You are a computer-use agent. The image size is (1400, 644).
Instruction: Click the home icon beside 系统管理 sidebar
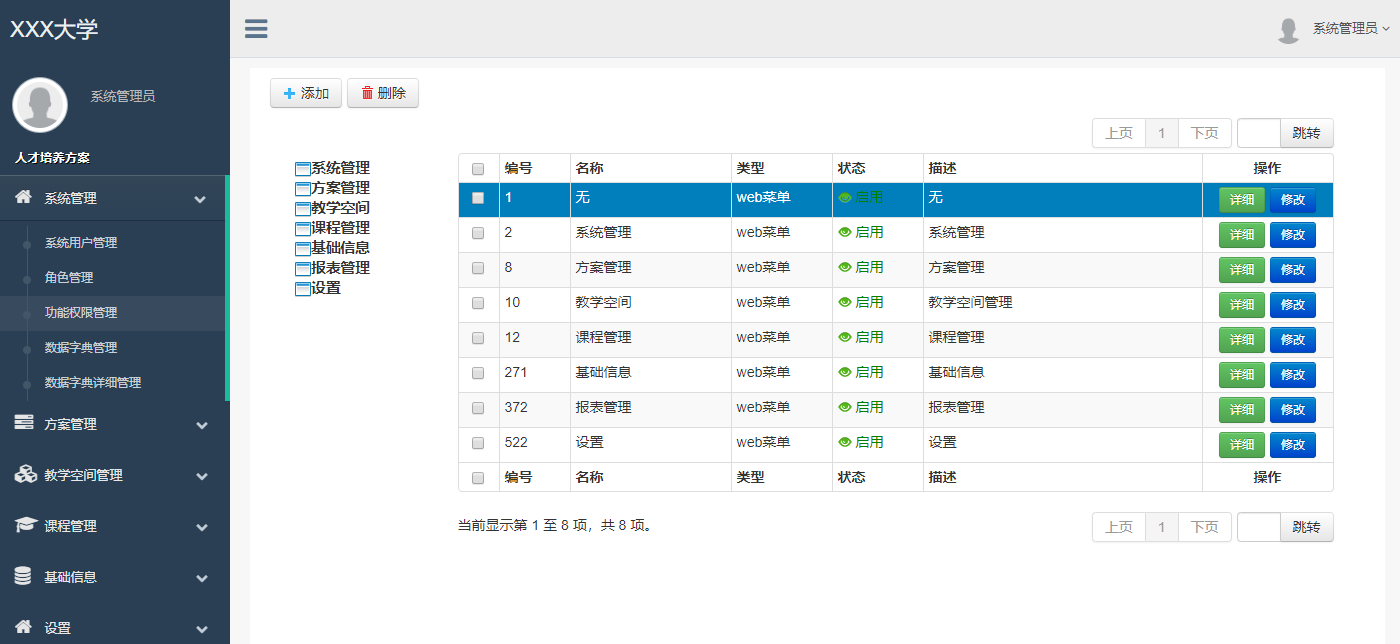[24, 197]
